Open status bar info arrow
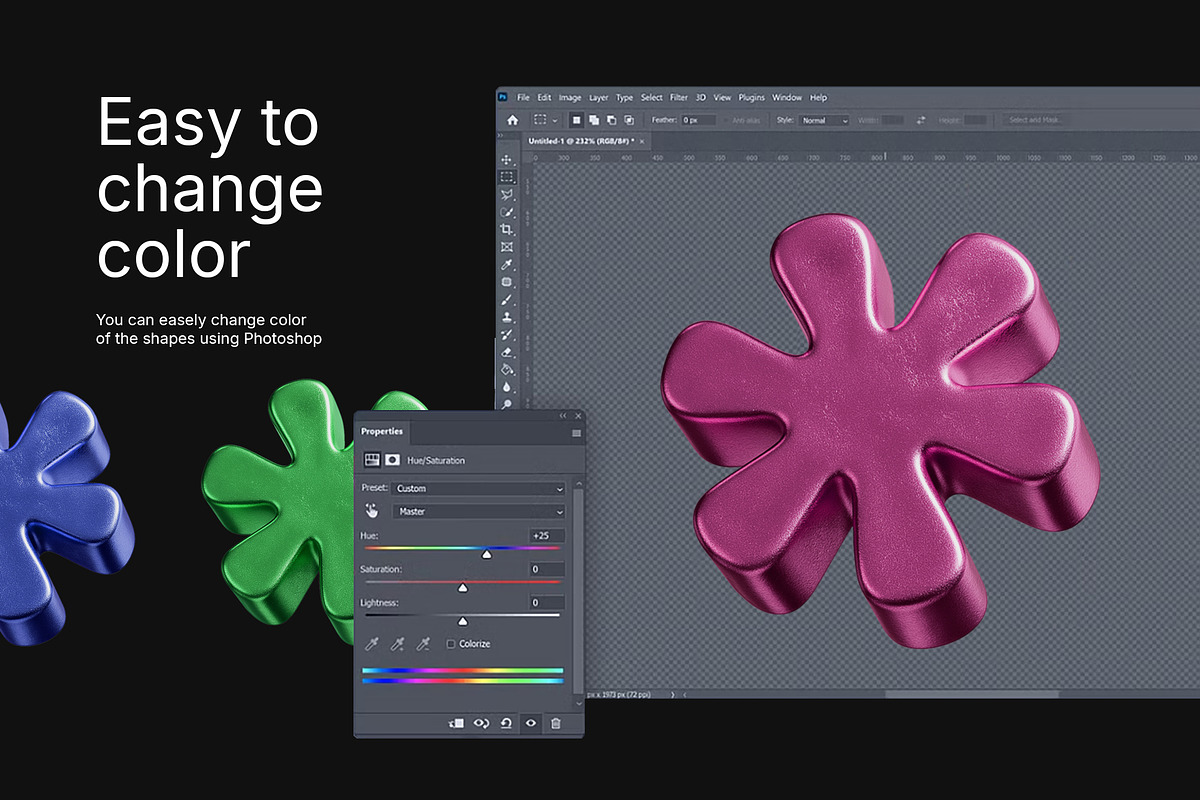 673,693
